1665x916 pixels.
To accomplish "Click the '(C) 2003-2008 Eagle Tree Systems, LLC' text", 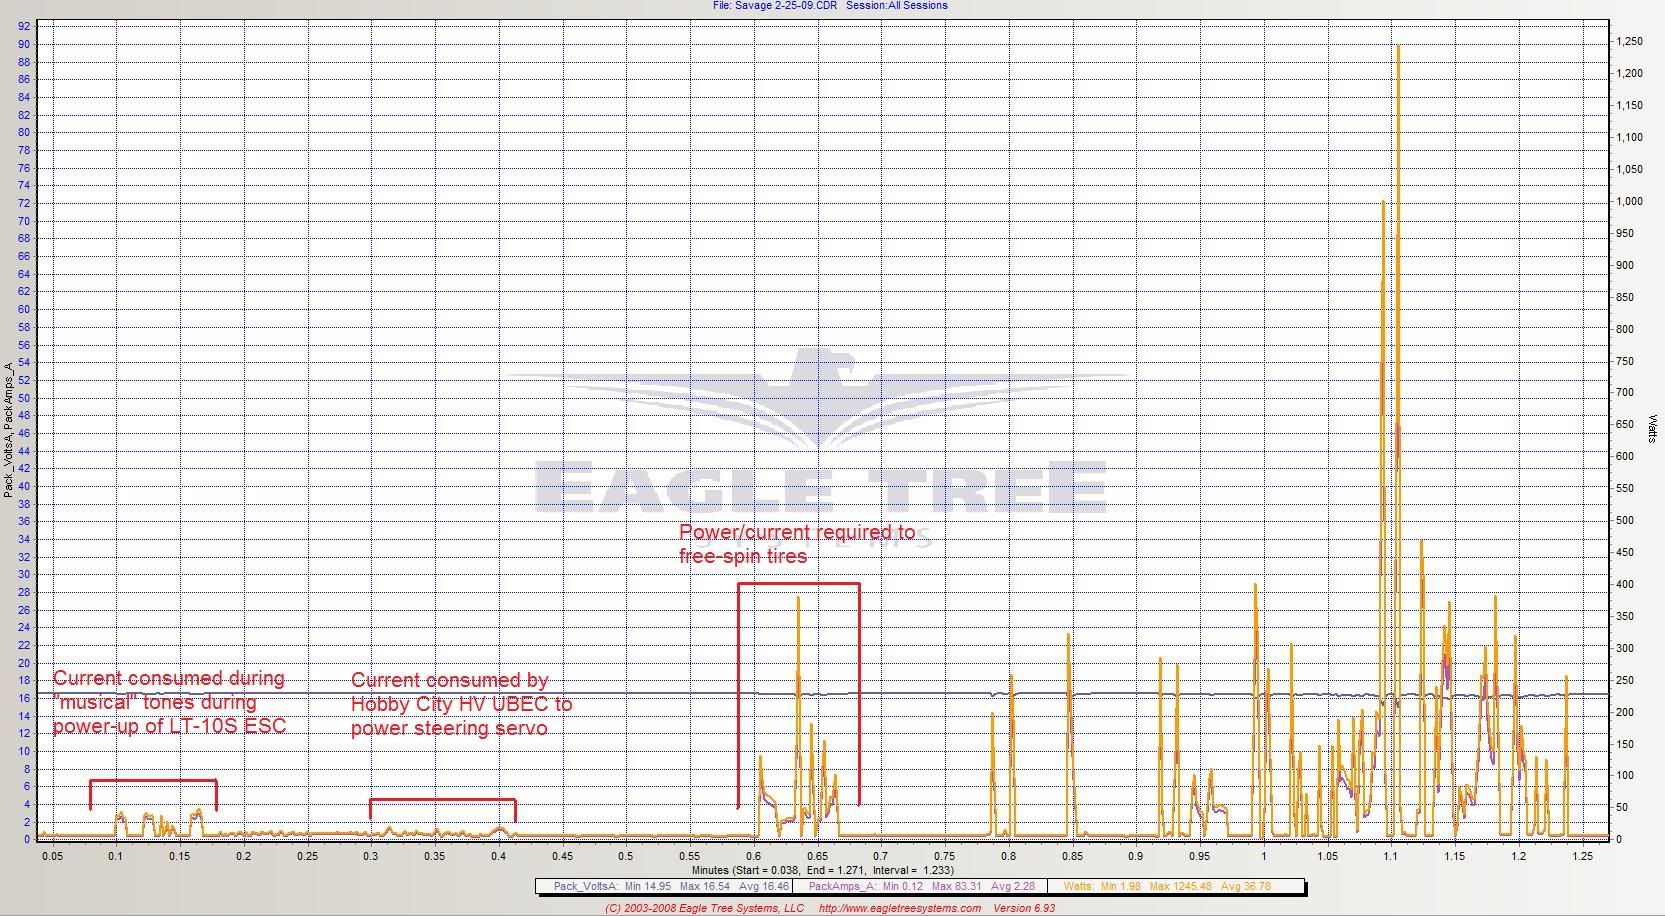I will tap(705, 908).
